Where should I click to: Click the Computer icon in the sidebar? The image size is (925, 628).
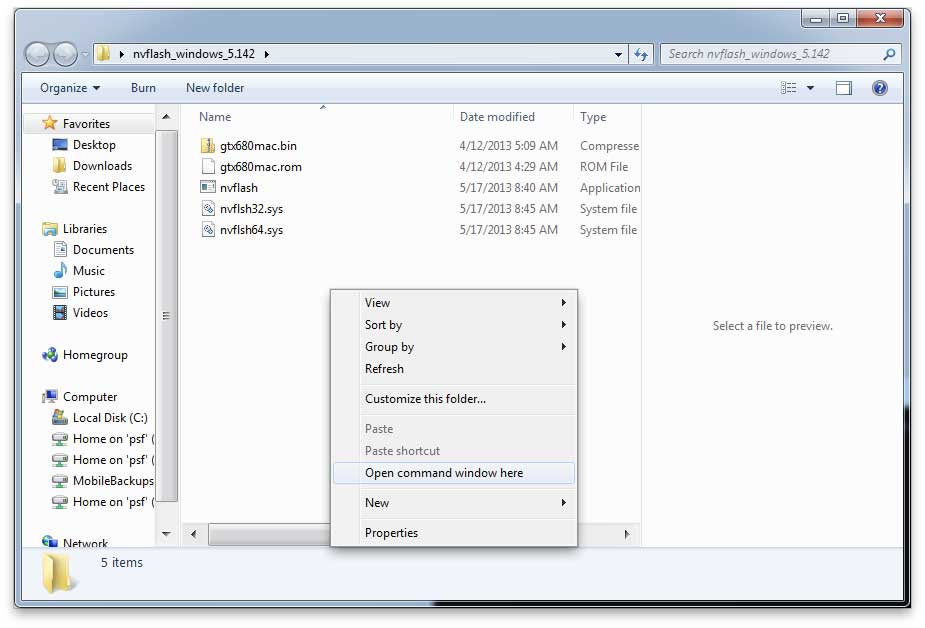pyautogui.click(x=50, y=396)
